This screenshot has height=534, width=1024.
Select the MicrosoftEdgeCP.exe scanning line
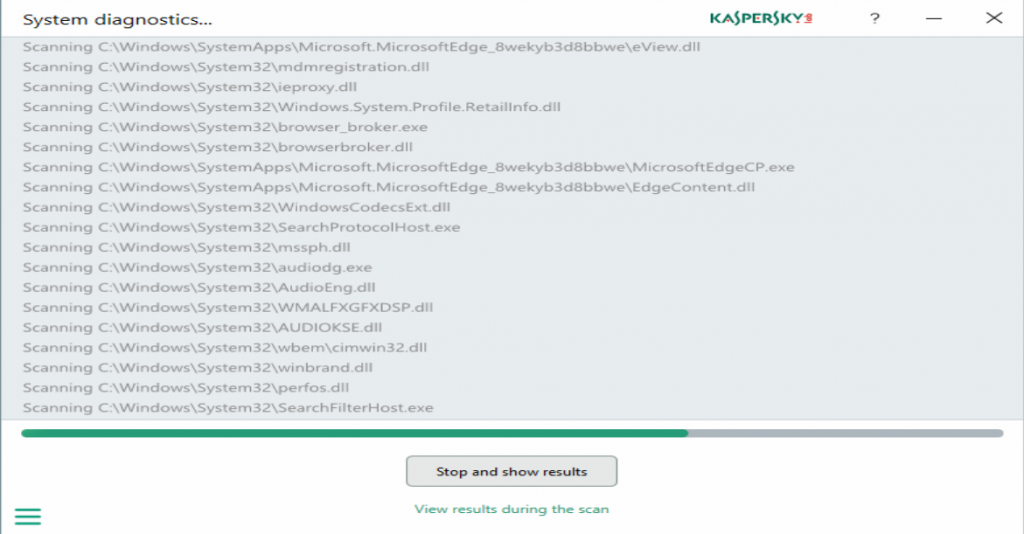click(x=408, y=167)
